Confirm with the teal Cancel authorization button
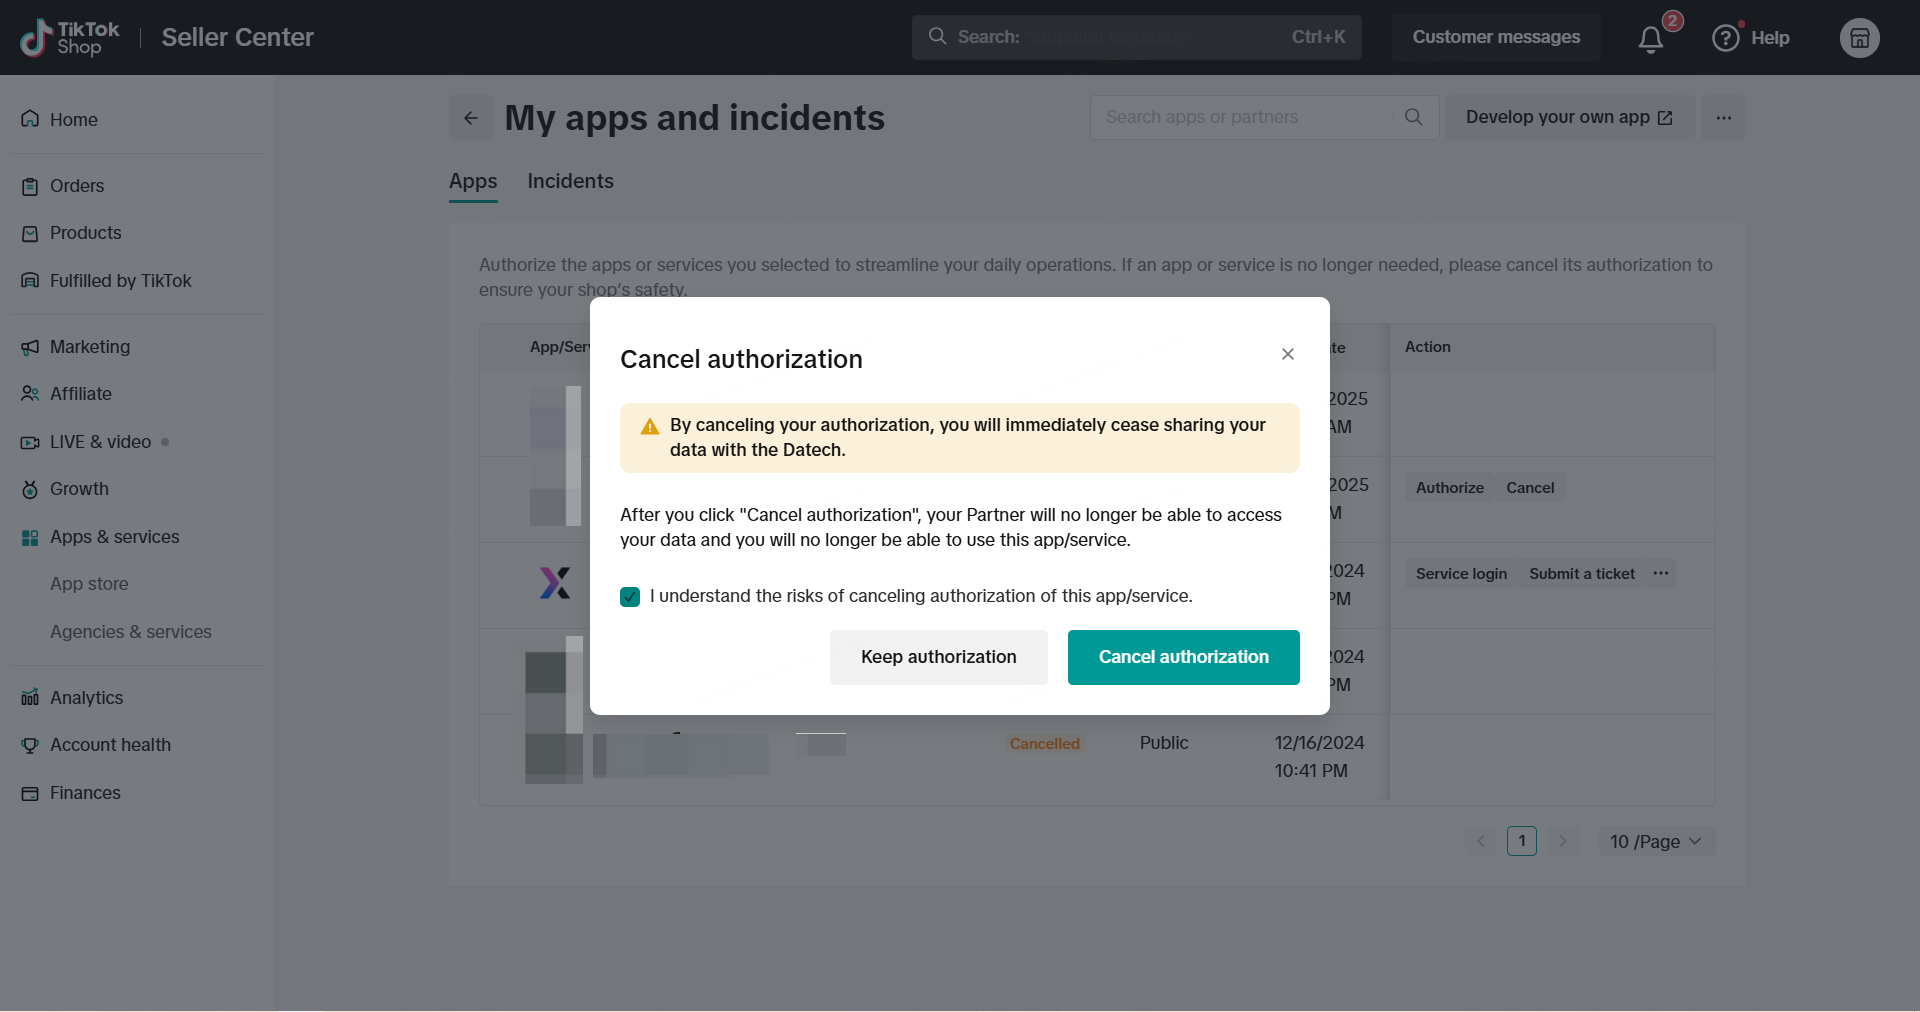The width and height of the screenshot is (1920, 1012). (1183, 657)
